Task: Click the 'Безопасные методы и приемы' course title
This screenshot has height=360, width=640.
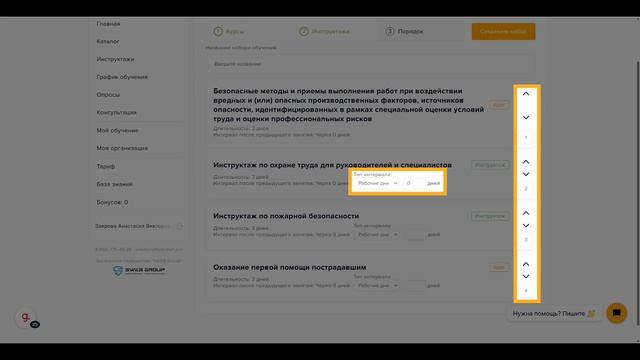Action: (x=349, y=105)
